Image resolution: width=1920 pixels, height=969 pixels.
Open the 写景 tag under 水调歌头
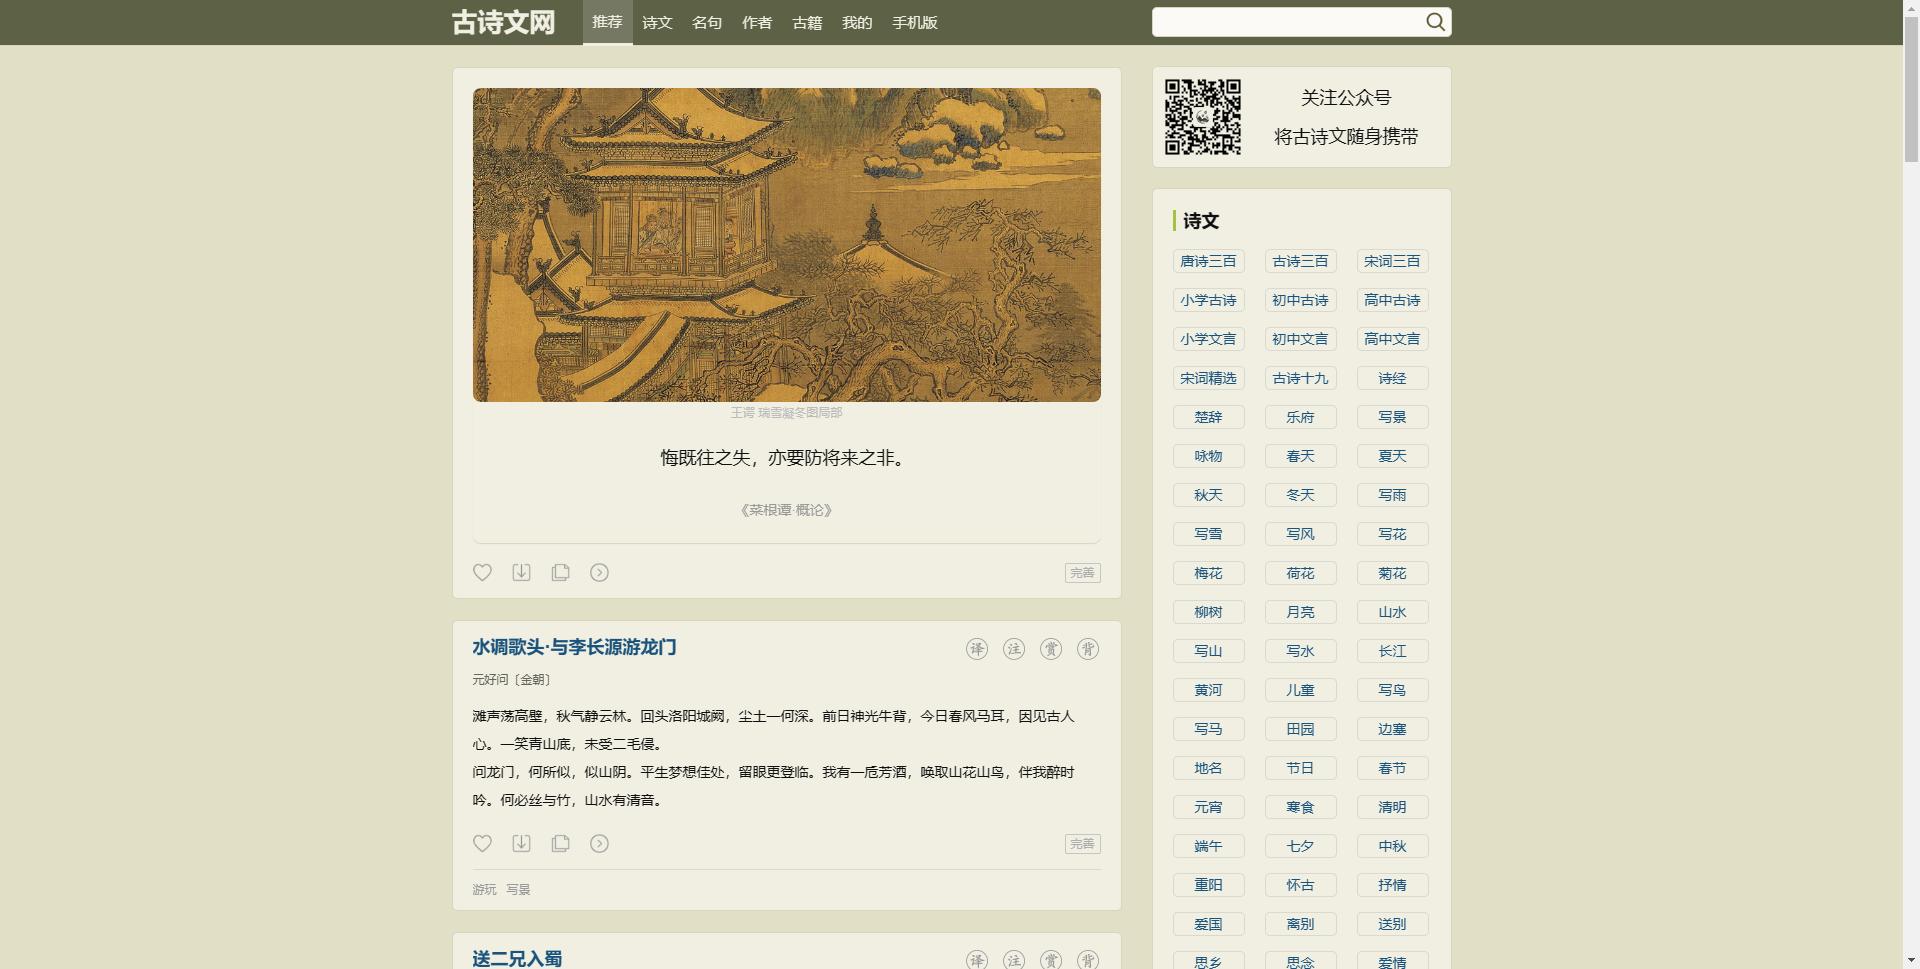coord(518,888)
